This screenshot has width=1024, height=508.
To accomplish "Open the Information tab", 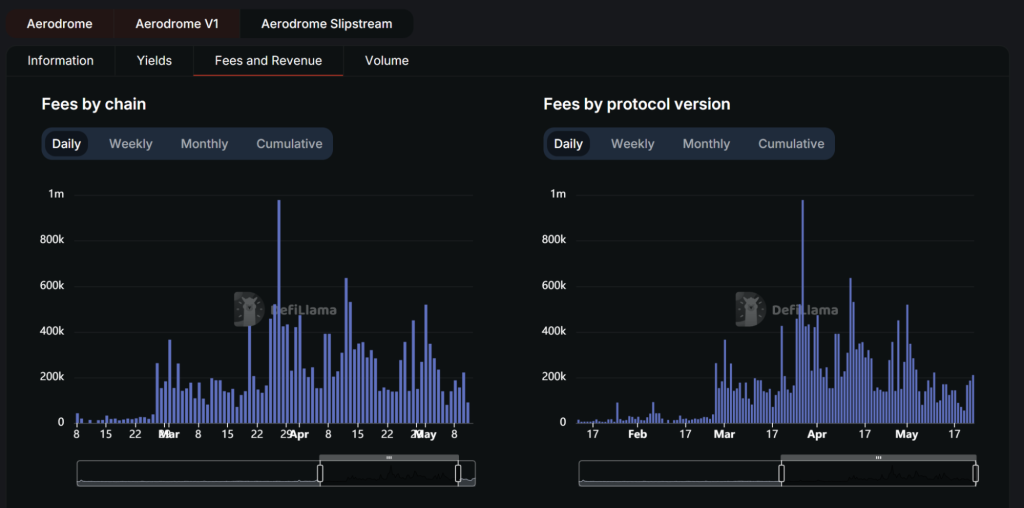I will pos(61,61).
